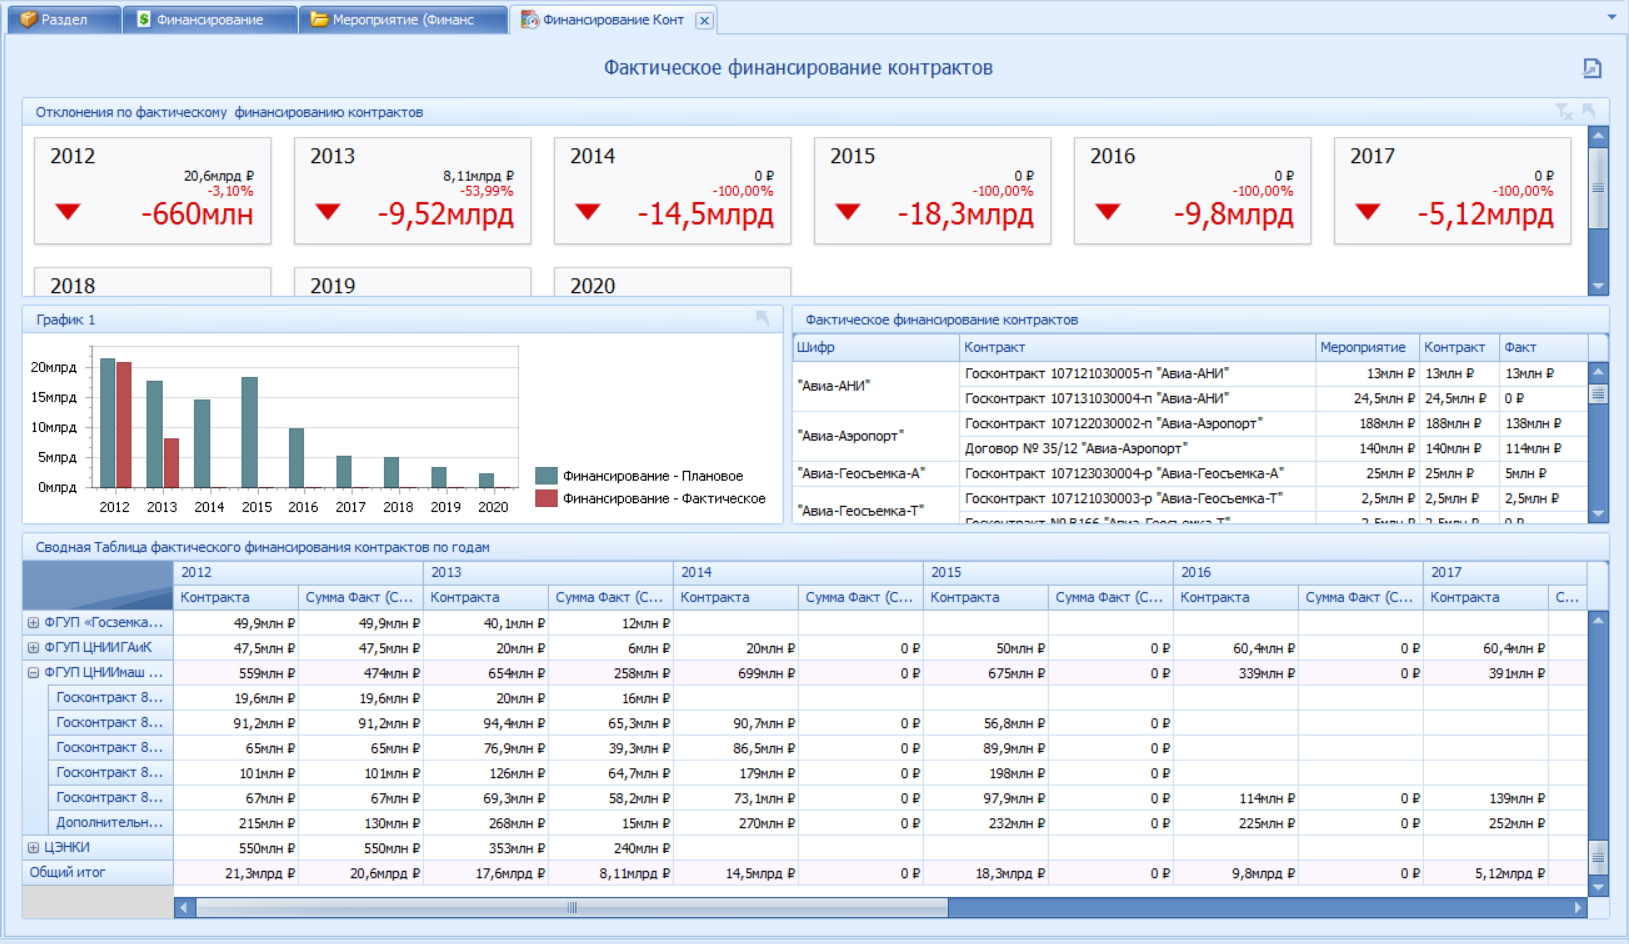Select the Финансирование Конт tab

(x=613, y=19)
